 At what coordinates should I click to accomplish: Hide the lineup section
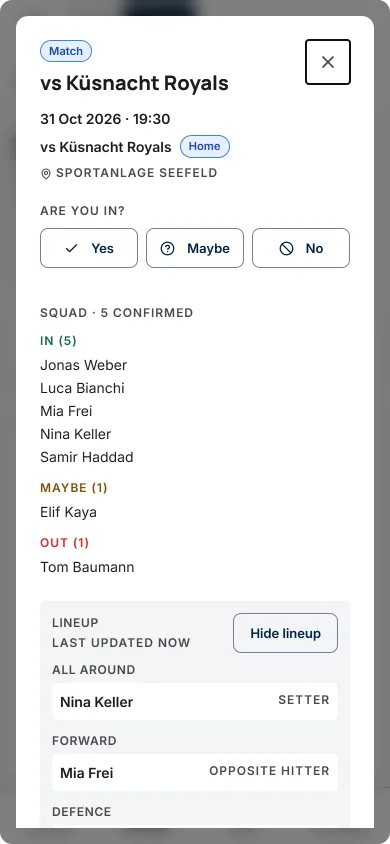click(x=285, y=633)
